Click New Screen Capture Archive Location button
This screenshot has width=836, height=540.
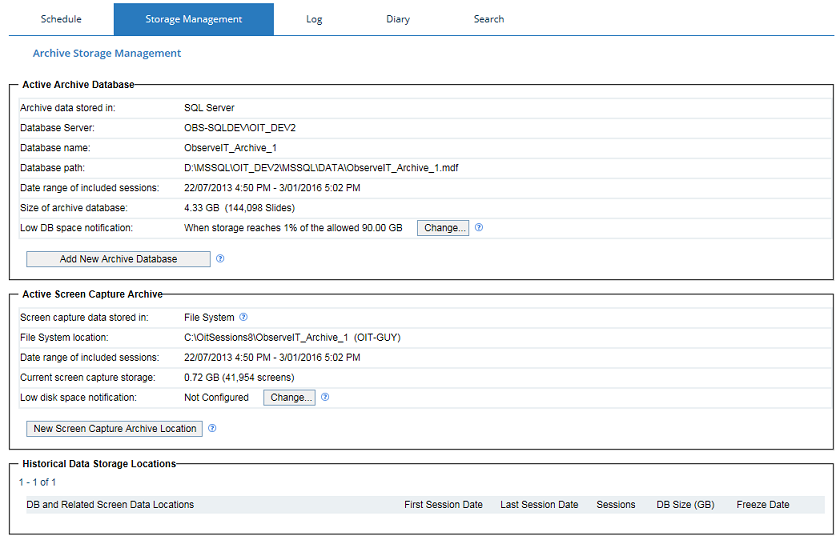tap(114, 429)
